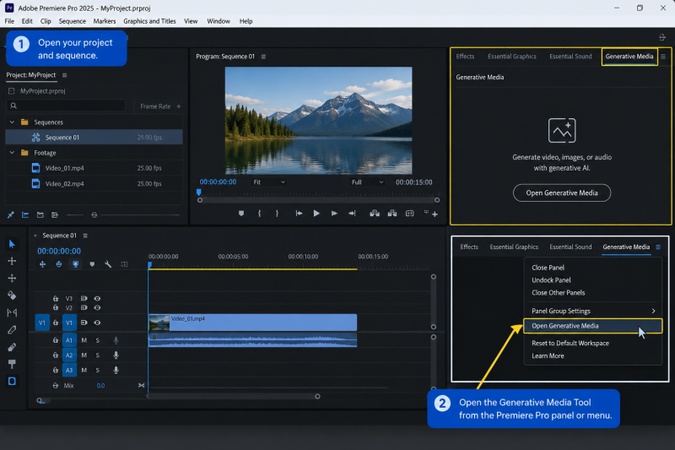
Task: Open the Fit zoom level dropdown
Action: pyautogui.click(x=269, y=182)
